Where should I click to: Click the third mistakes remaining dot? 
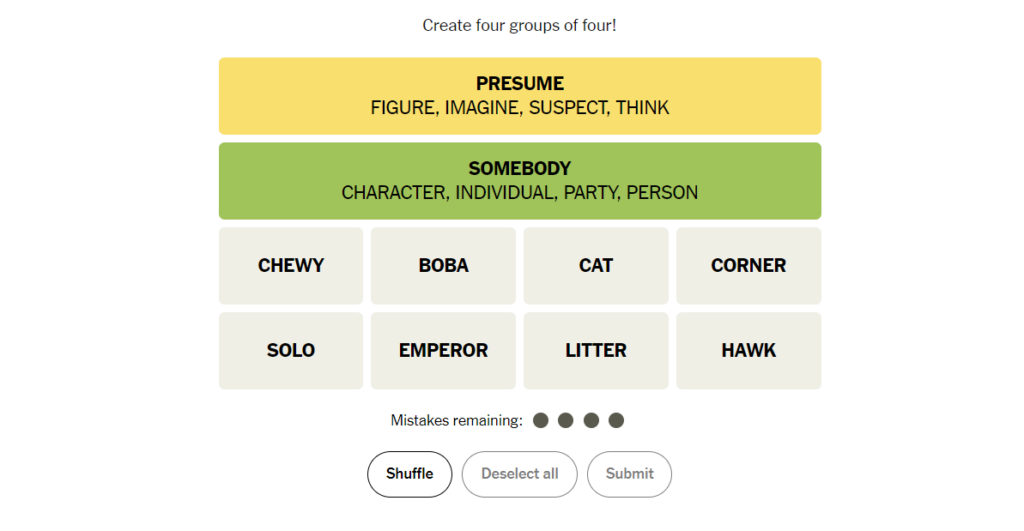coord(591,420)
